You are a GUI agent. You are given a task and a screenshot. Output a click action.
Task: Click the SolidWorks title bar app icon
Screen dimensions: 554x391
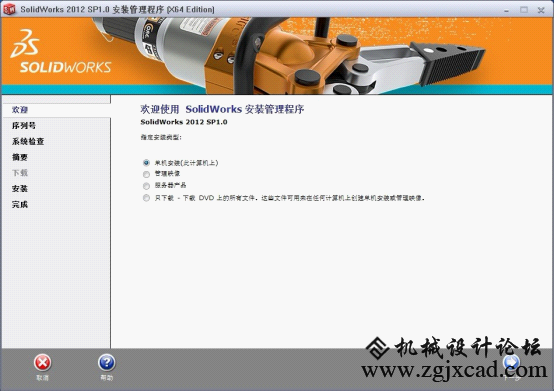coord(9,10)
